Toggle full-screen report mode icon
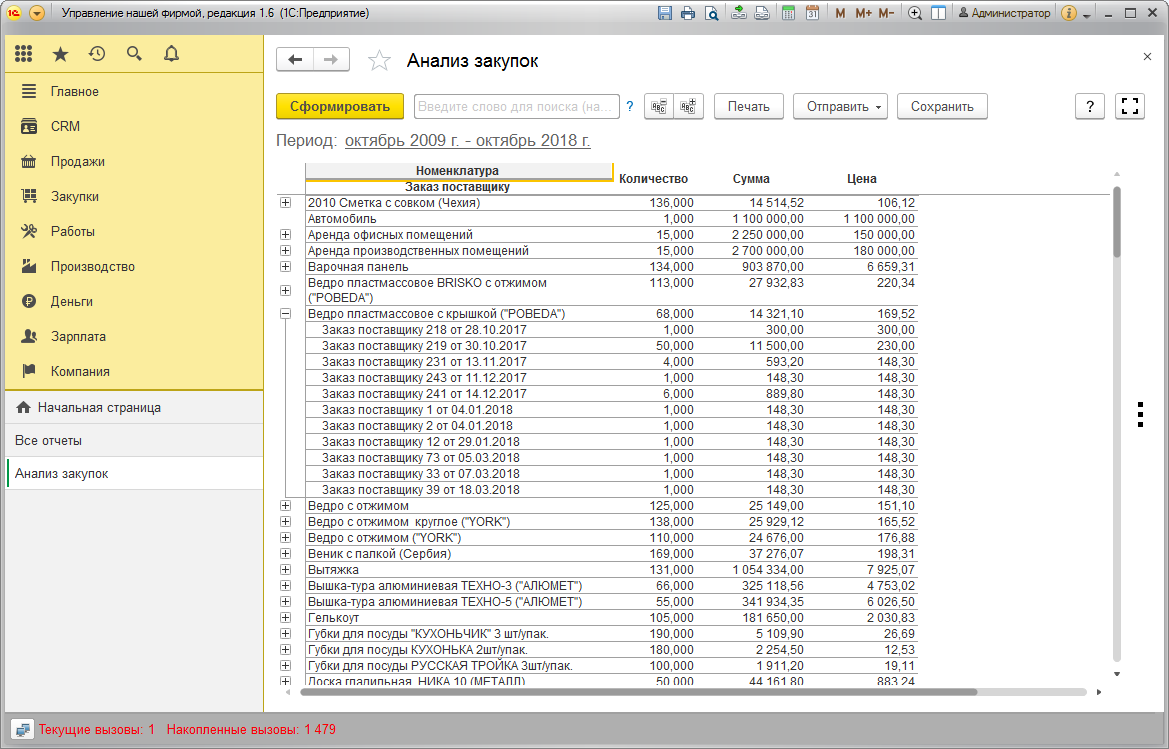Screen dimensions: 1169x749 [1129, 107]
